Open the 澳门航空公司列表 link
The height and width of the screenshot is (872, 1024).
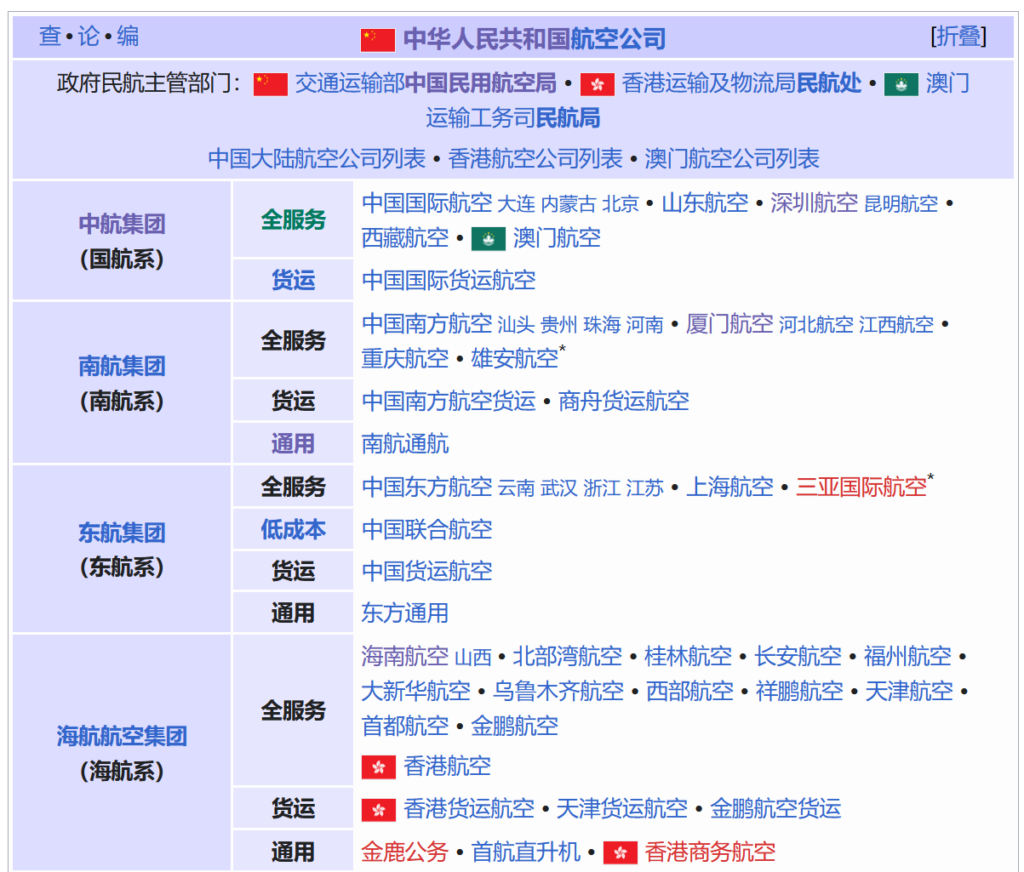coord(732,159)
